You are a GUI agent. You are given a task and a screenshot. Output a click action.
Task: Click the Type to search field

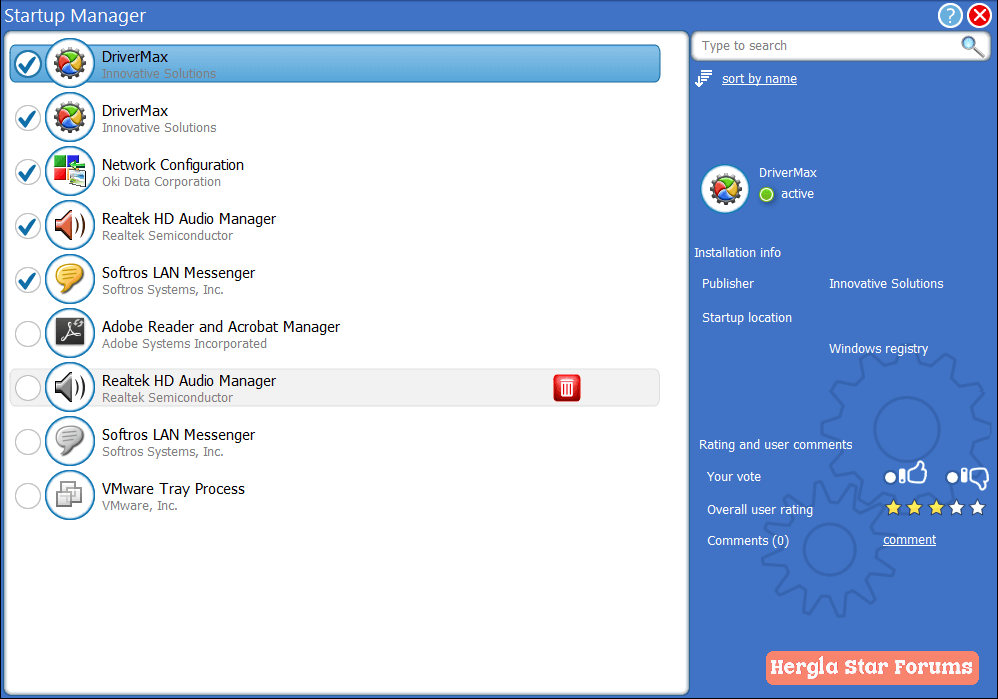[825, 46]
